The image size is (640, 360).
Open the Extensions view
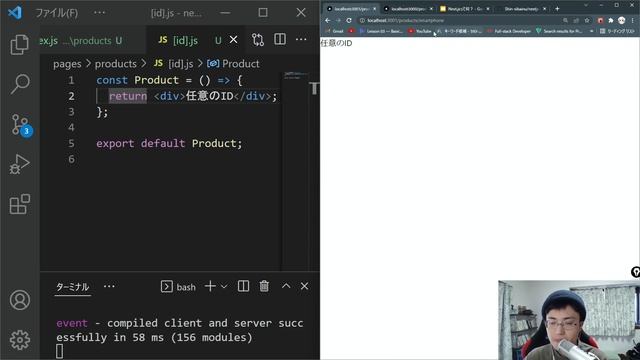[x=19, y=204]
